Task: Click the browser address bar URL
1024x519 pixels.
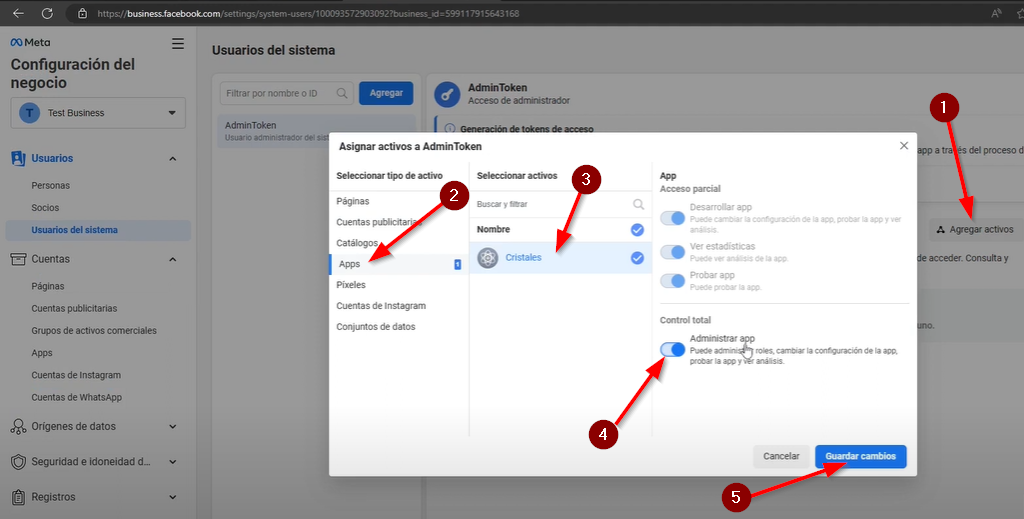Action: tap(308, 13)
